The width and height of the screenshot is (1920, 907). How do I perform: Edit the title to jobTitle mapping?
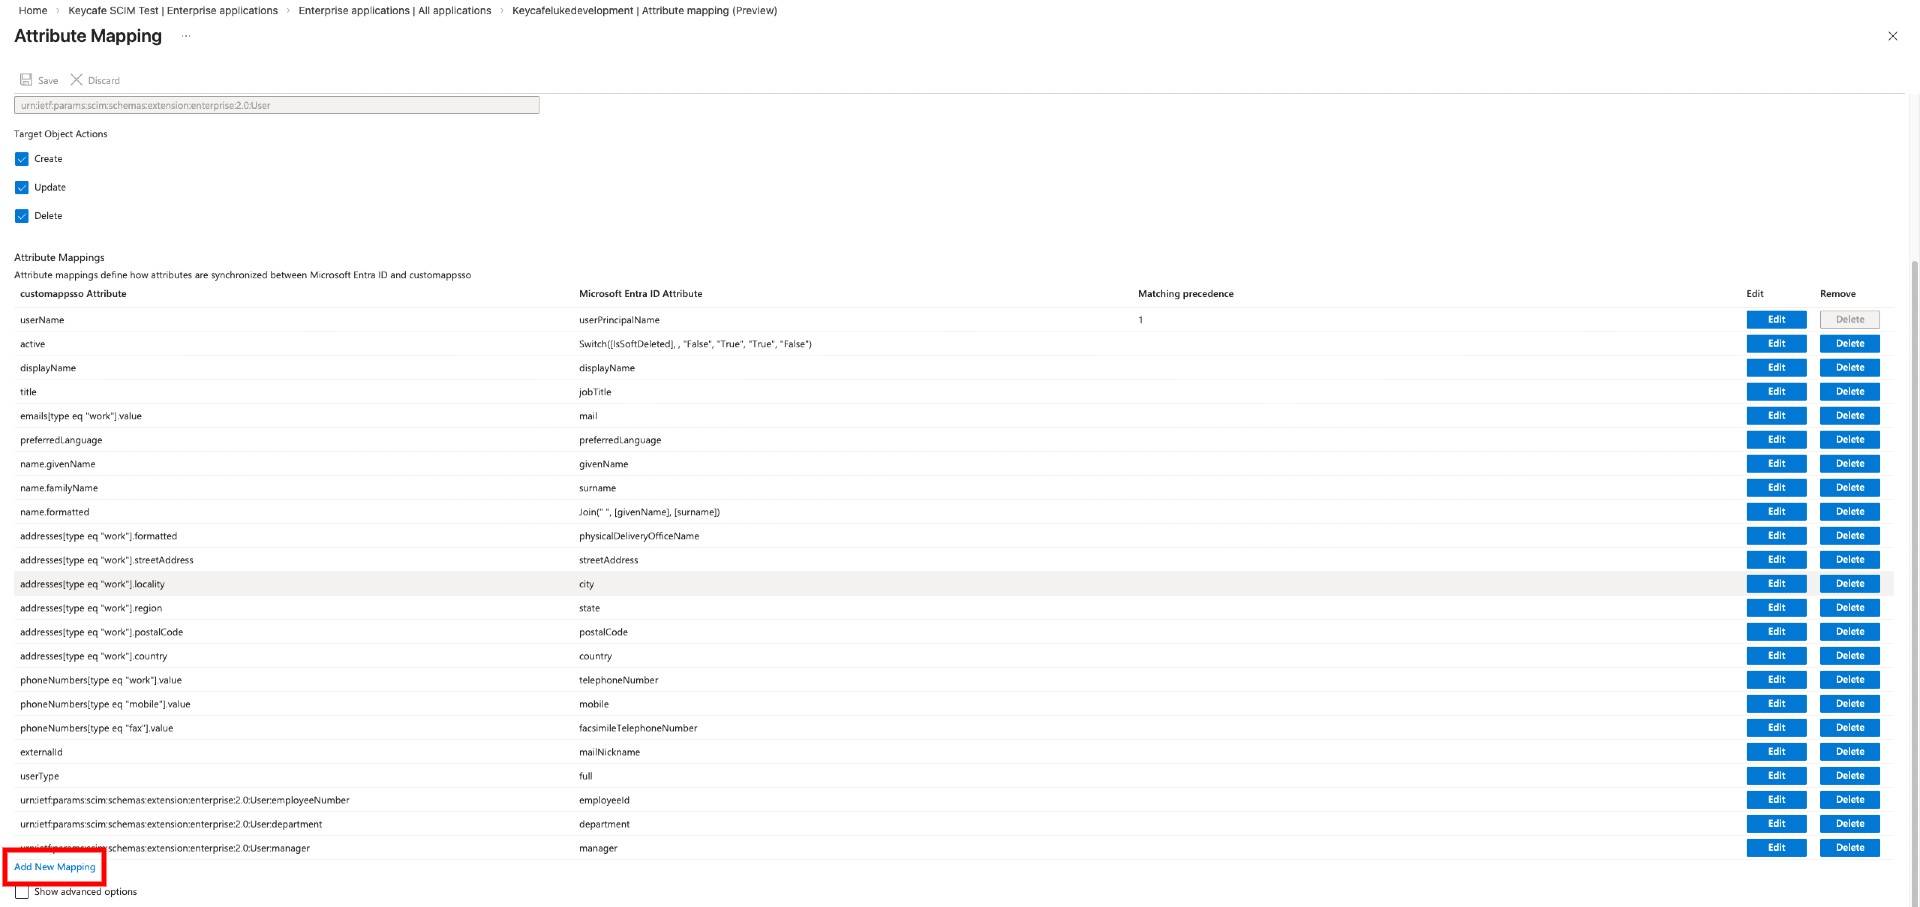[x=1776, y=392]
